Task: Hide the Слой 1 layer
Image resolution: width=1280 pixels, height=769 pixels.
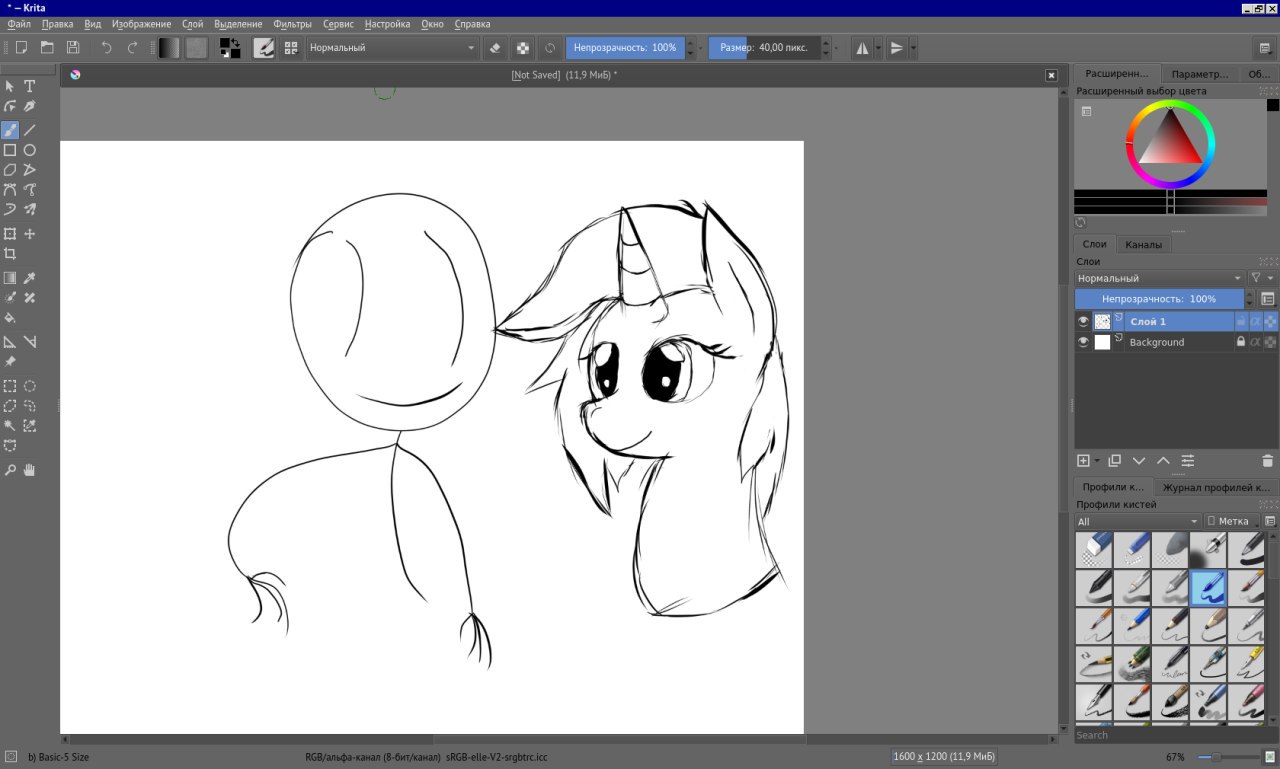Action: click(1083, 321)
